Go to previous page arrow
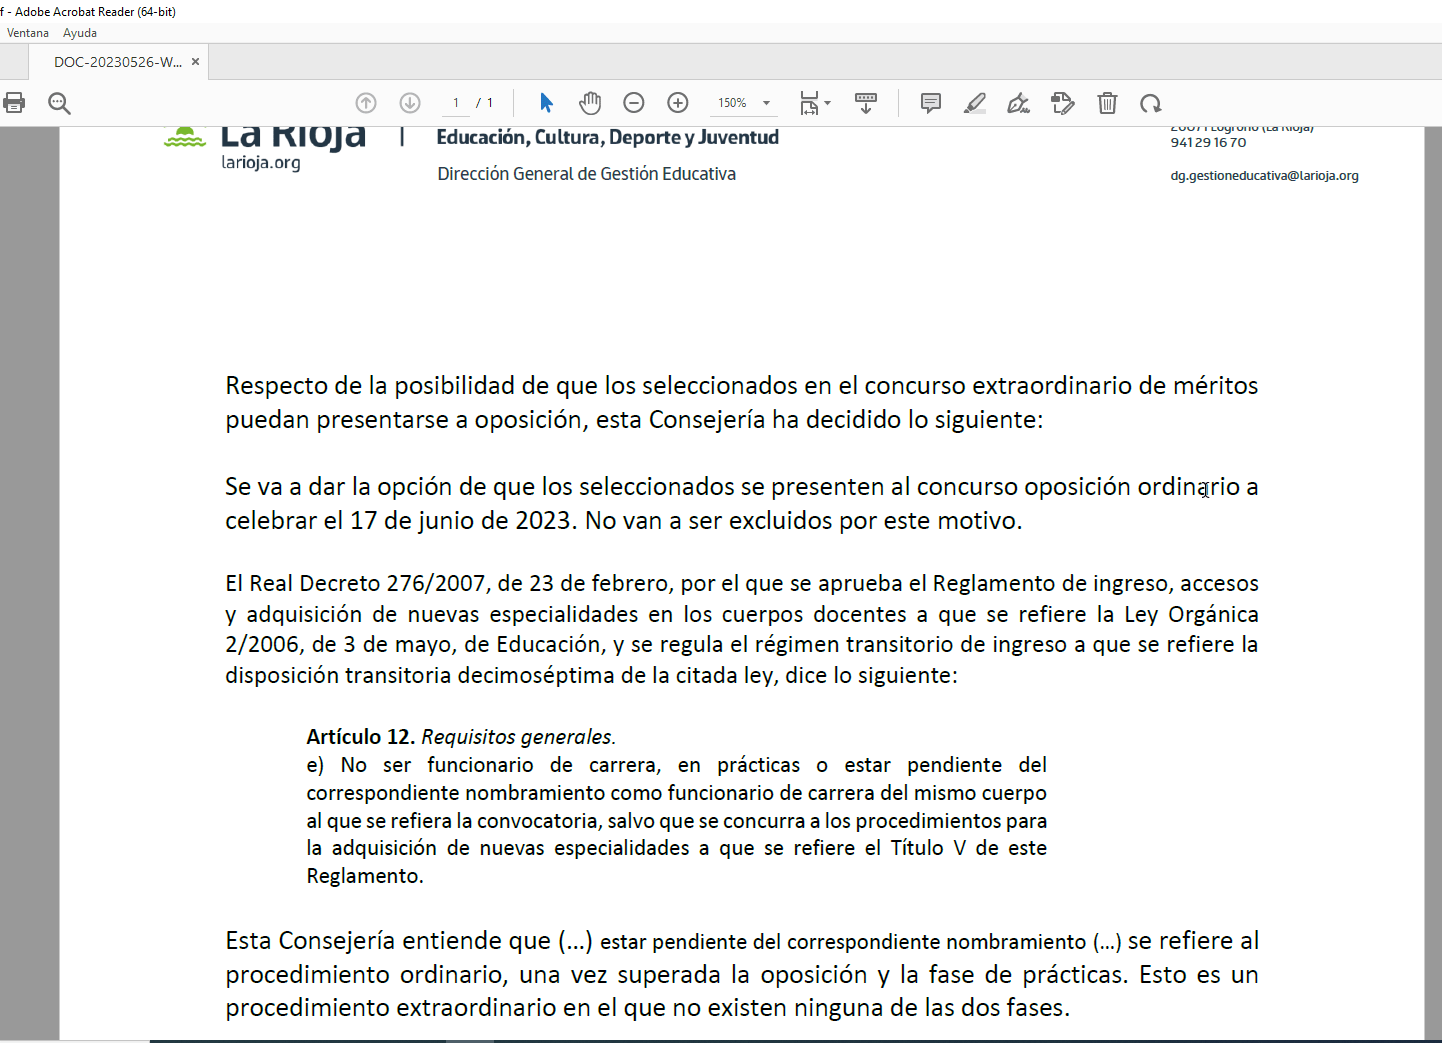This screenshot has height=1043, width=1442. 366,103
